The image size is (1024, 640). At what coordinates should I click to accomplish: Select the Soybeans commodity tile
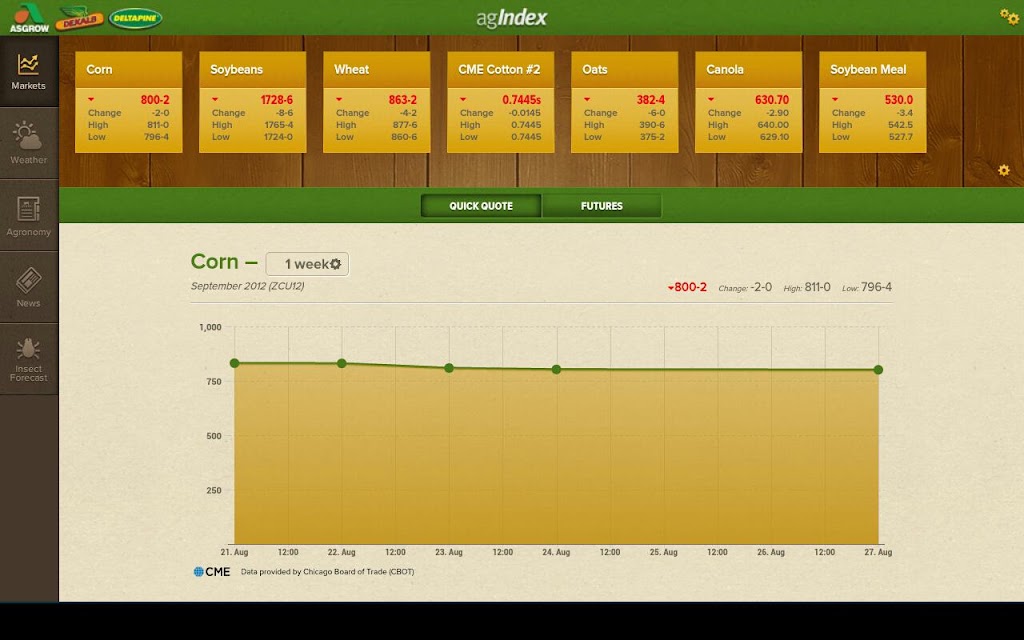point(253,103)
